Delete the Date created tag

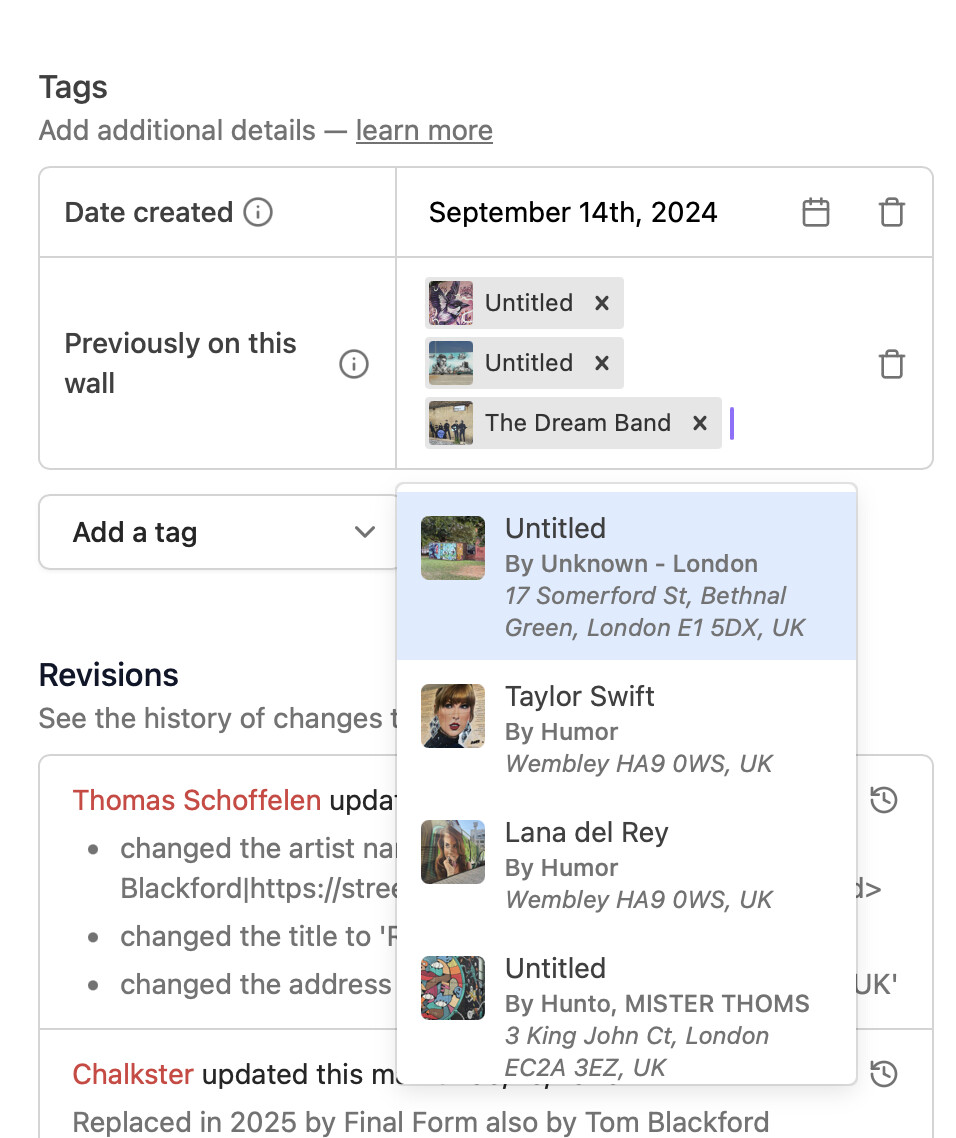coord(891,212)
